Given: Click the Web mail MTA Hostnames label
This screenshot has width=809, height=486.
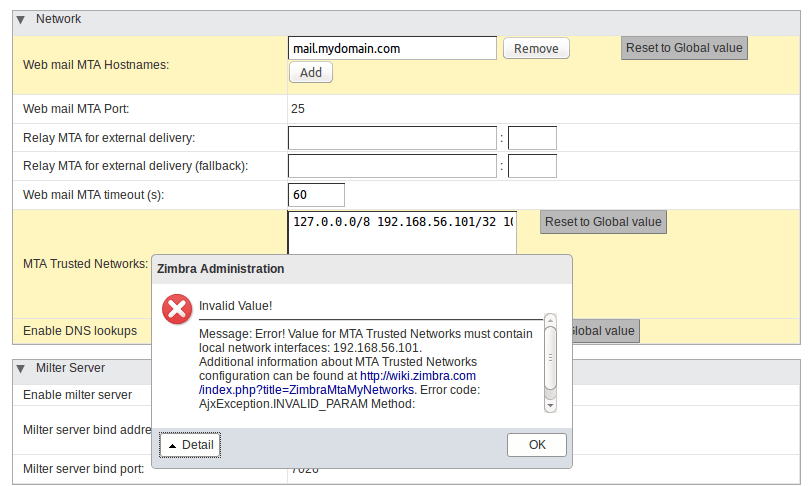Looking at the screenshot, I should tap(96, 65).
